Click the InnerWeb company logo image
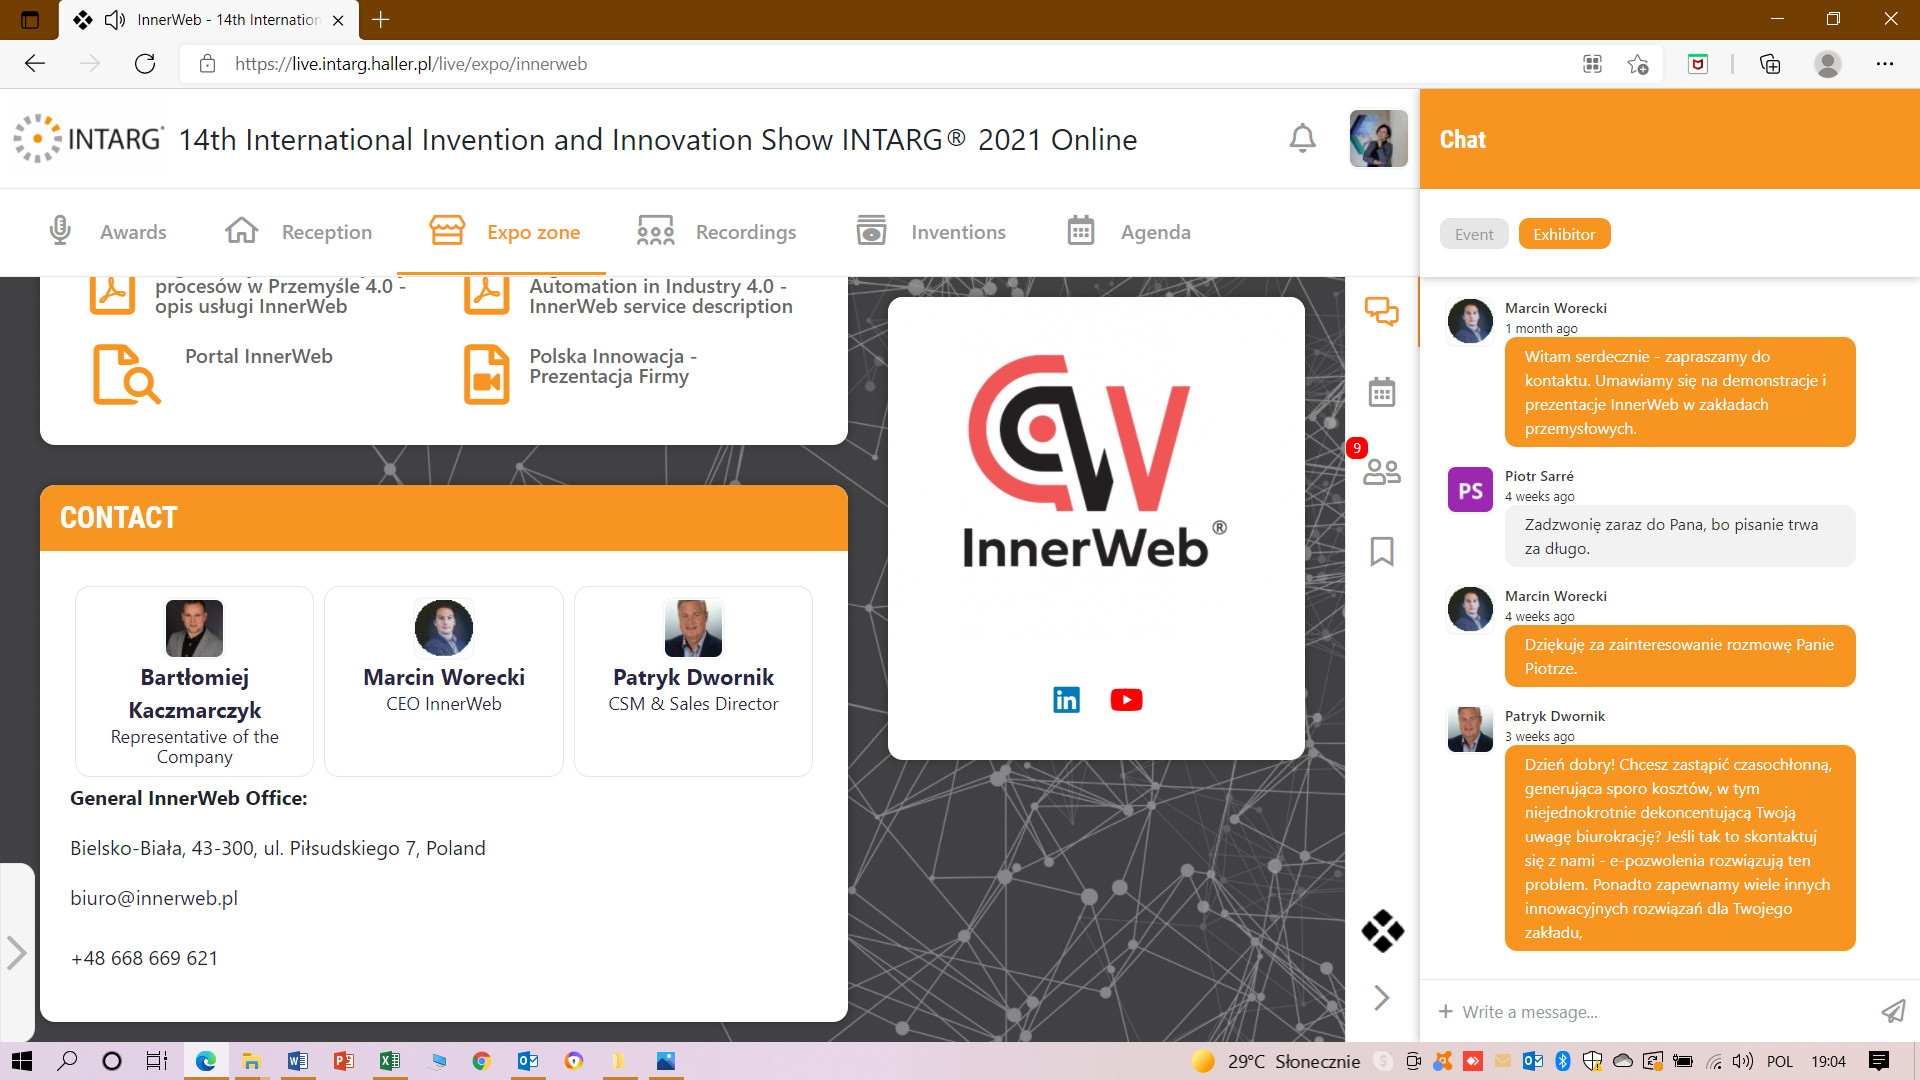1920x1080 pixels. (x=1096, y=462)
